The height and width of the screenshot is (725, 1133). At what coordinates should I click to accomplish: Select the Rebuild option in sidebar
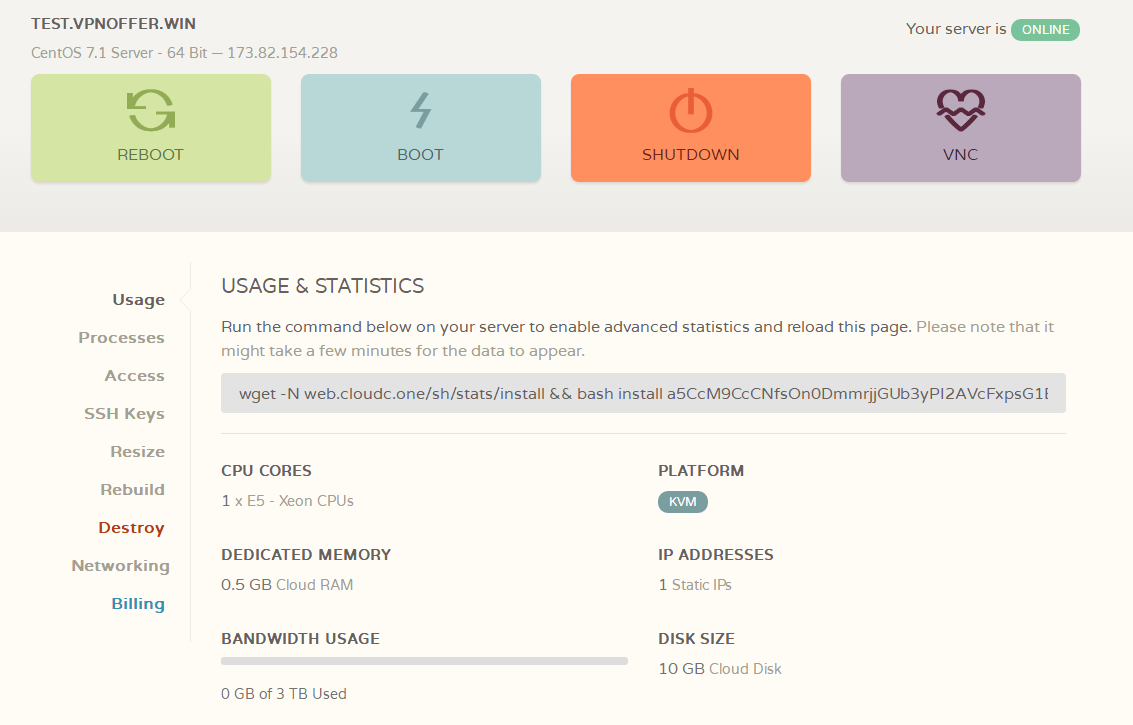132,490
